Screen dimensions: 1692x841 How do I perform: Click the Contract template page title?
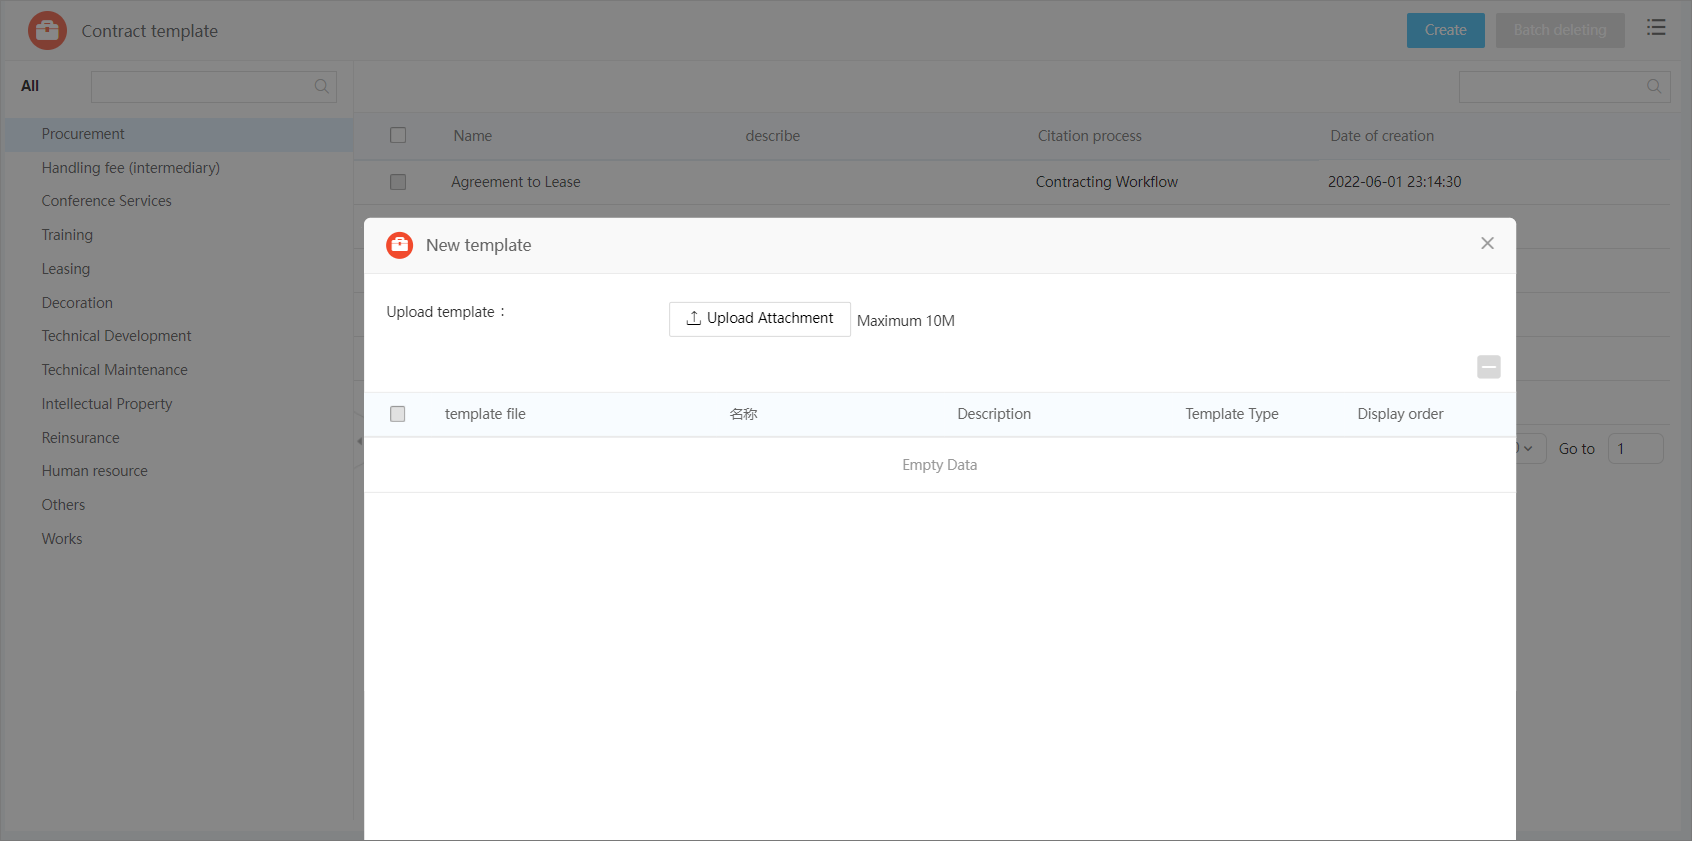pyautogui.click(x=150, y=31)
